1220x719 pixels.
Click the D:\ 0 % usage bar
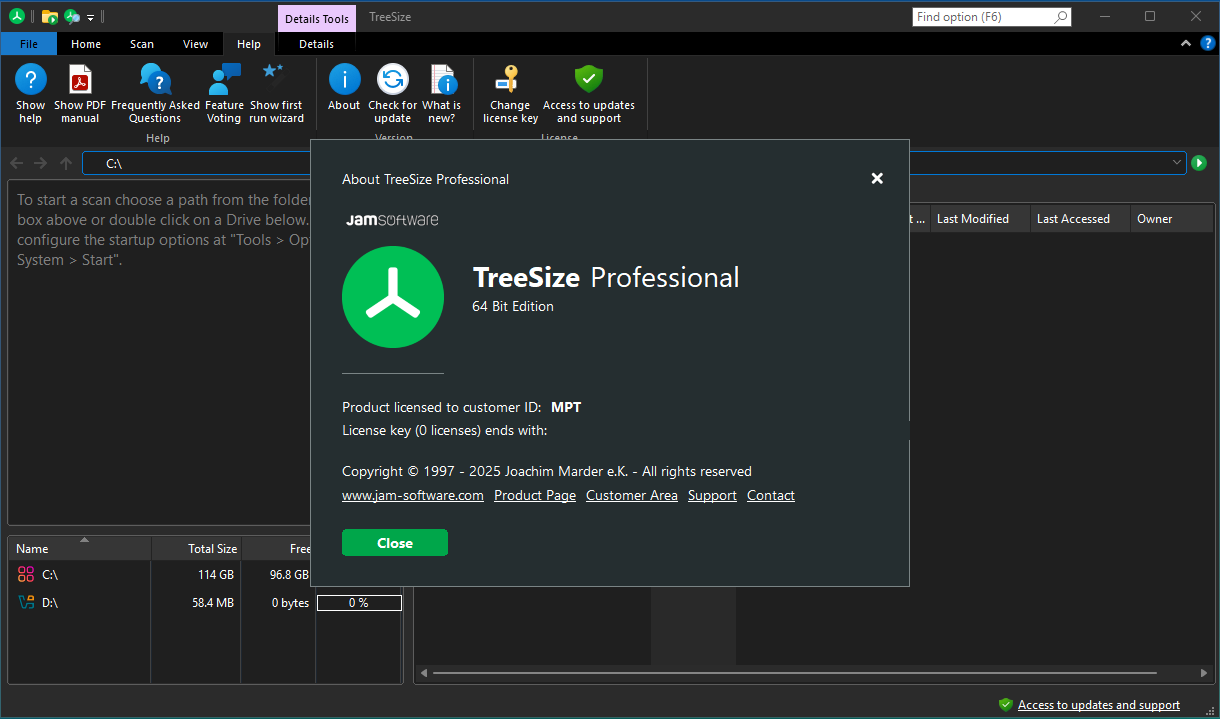click(359, 603)
